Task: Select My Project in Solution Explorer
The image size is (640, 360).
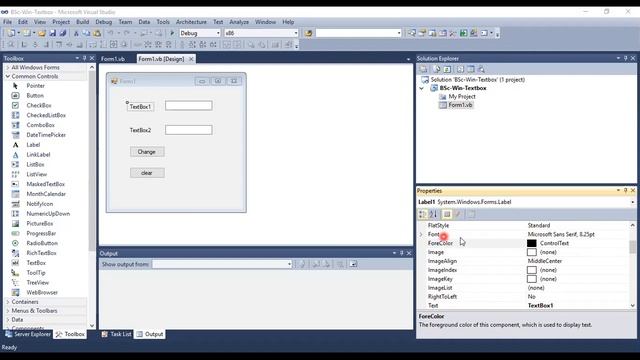Action: pyautogui.click(x=462, y=97)
